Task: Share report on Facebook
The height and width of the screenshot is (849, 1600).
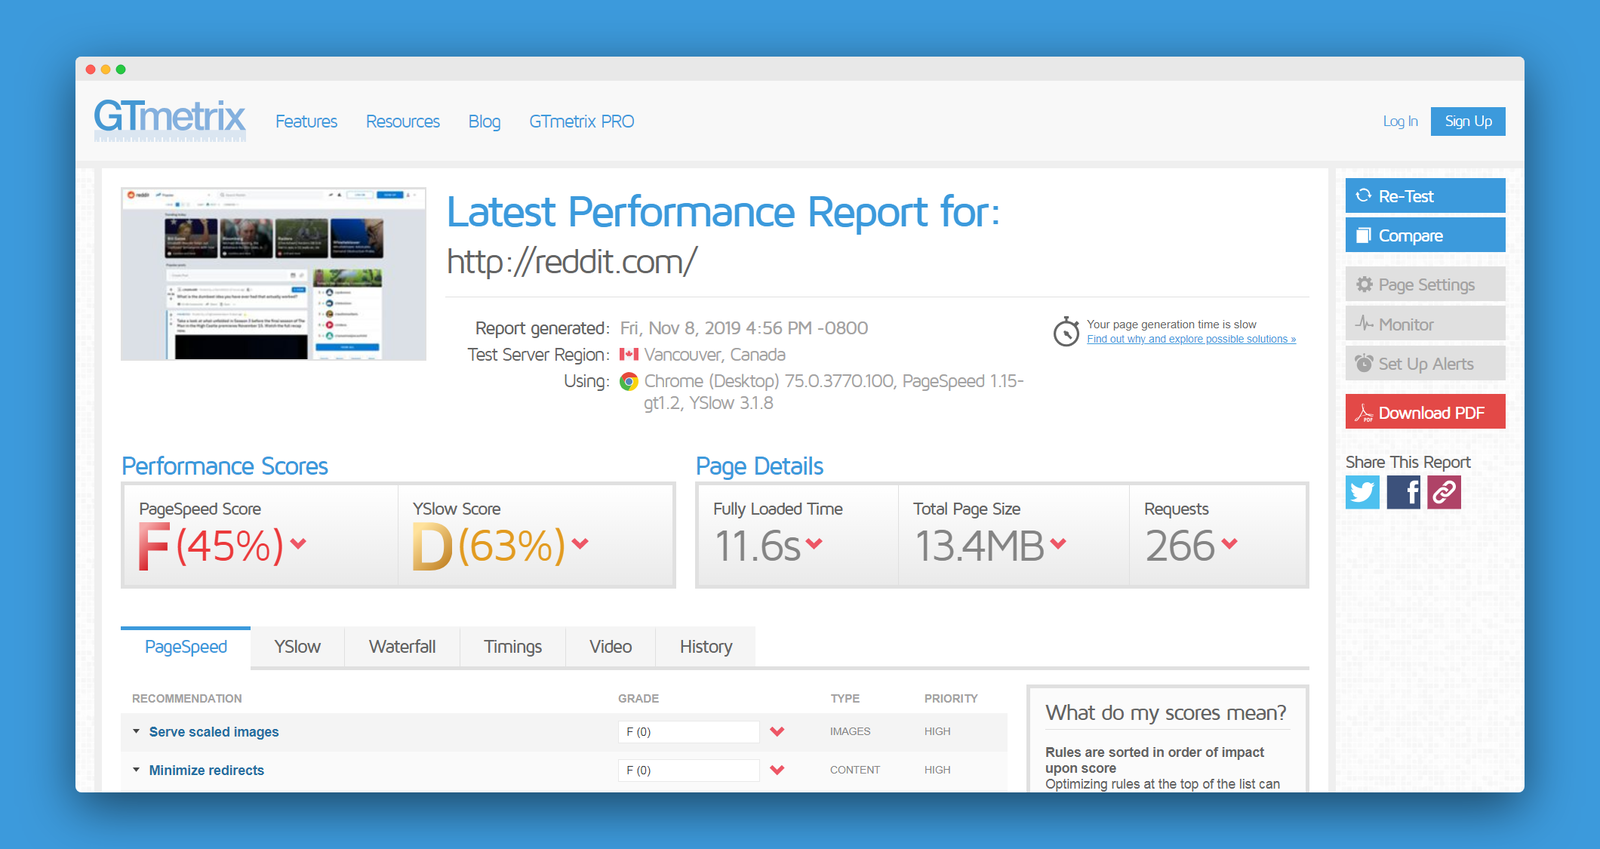Action: coord(1403,492)
